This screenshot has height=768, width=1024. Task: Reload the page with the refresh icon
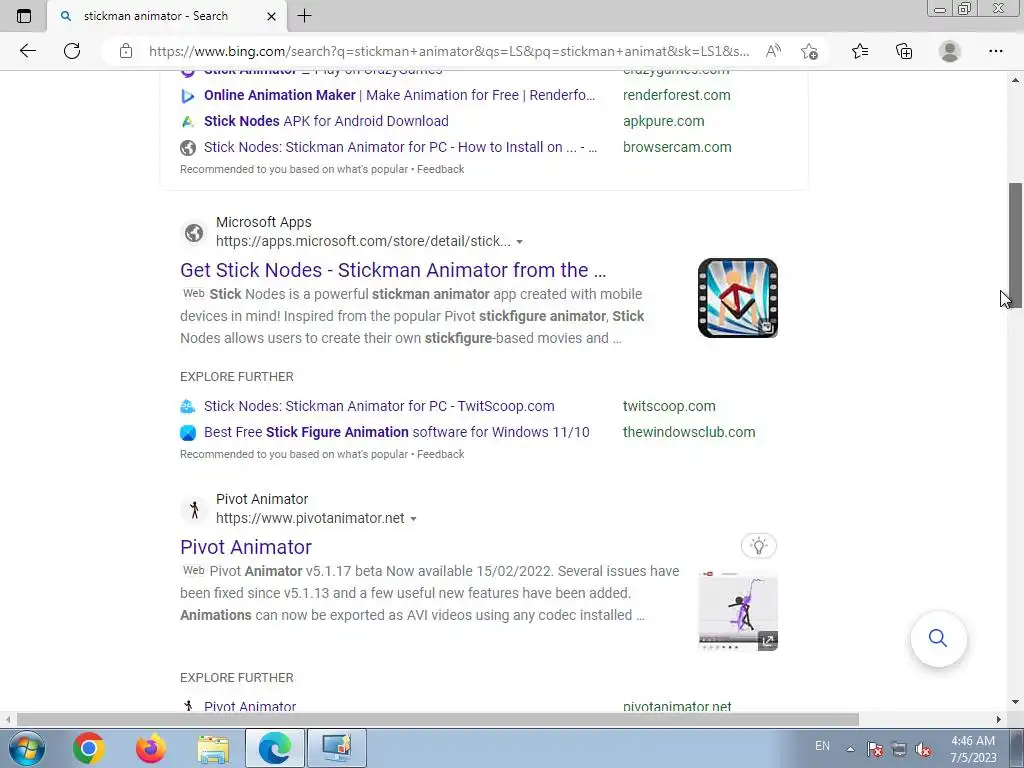coord(72,51)
